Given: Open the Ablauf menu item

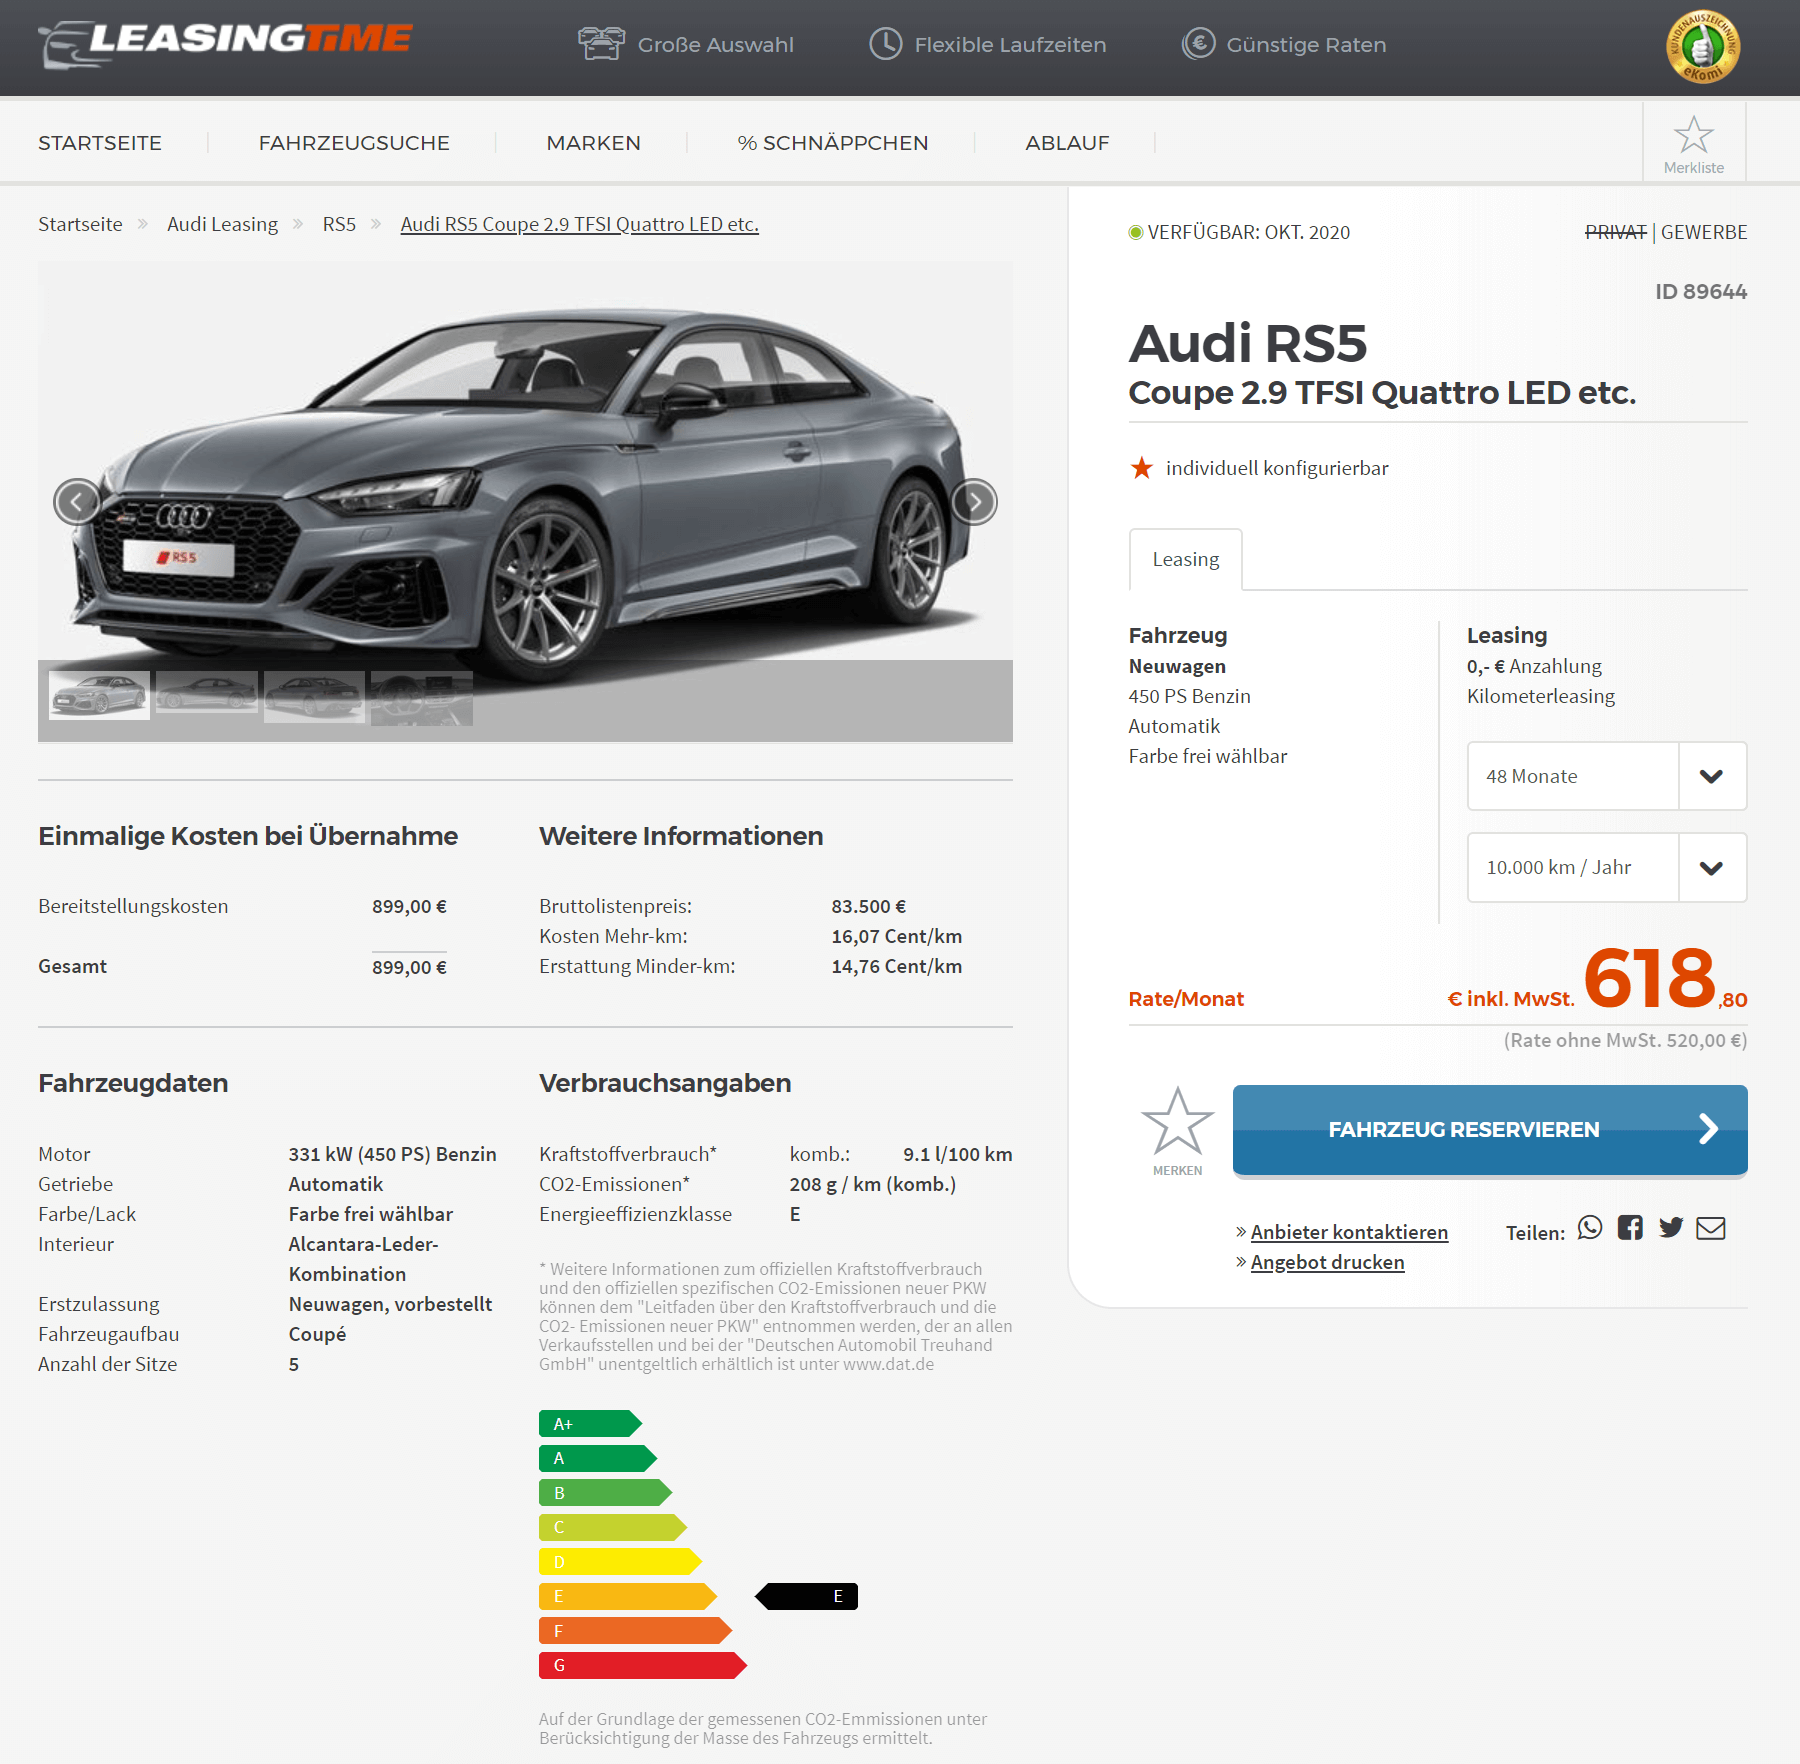Looking at the screenshot, I should tap(1067, 143).
